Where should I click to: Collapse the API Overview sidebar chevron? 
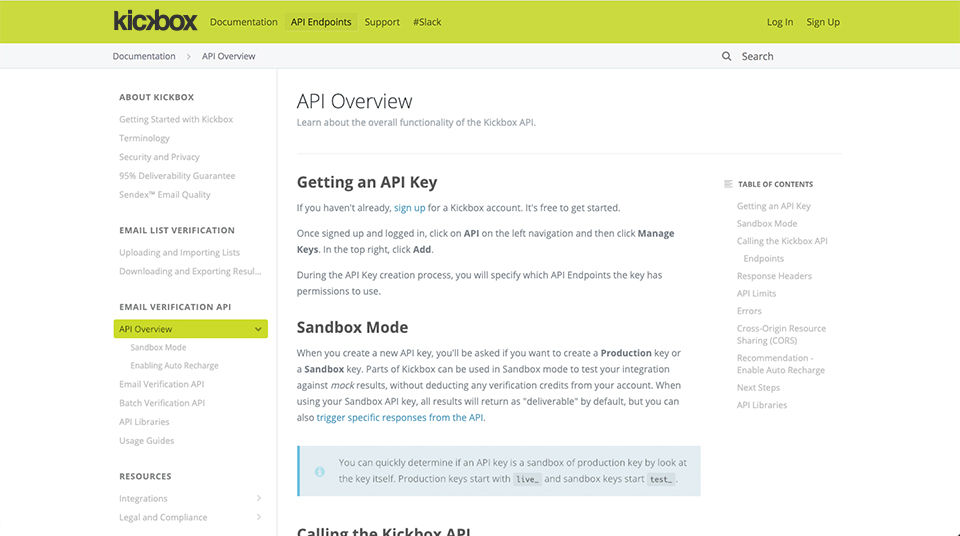258,329
